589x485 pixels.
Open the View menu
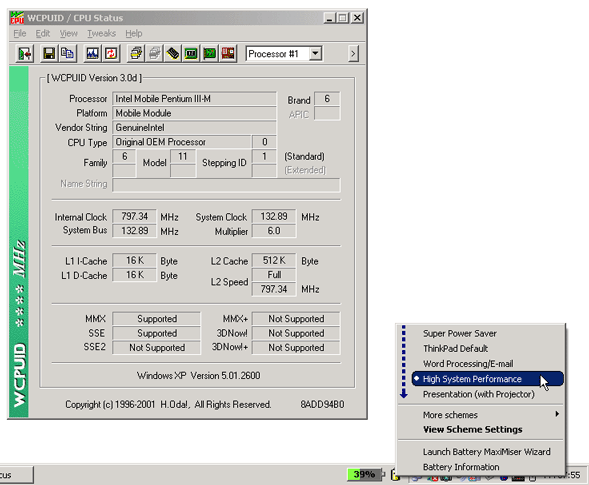(x=68, y=33)
